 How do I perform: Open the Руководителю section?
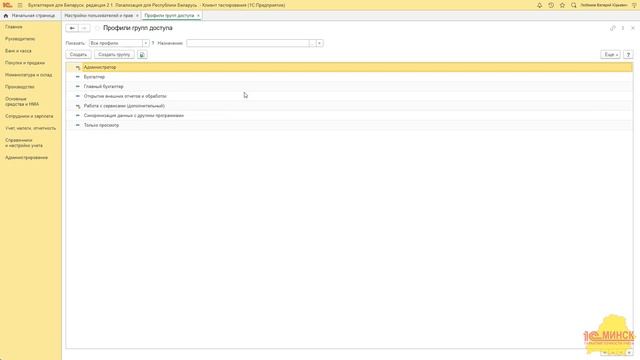(20, 39)
